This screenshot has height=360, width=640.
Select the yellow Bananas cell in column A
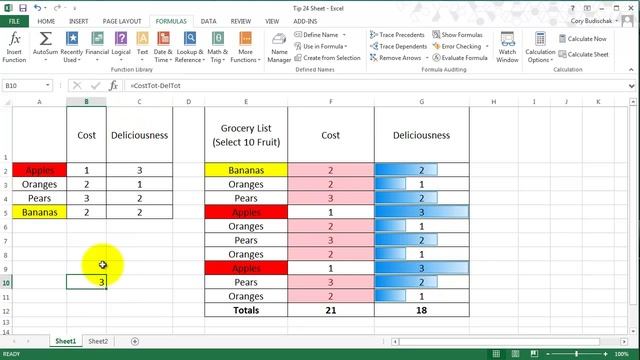click(x=40, y=212)
